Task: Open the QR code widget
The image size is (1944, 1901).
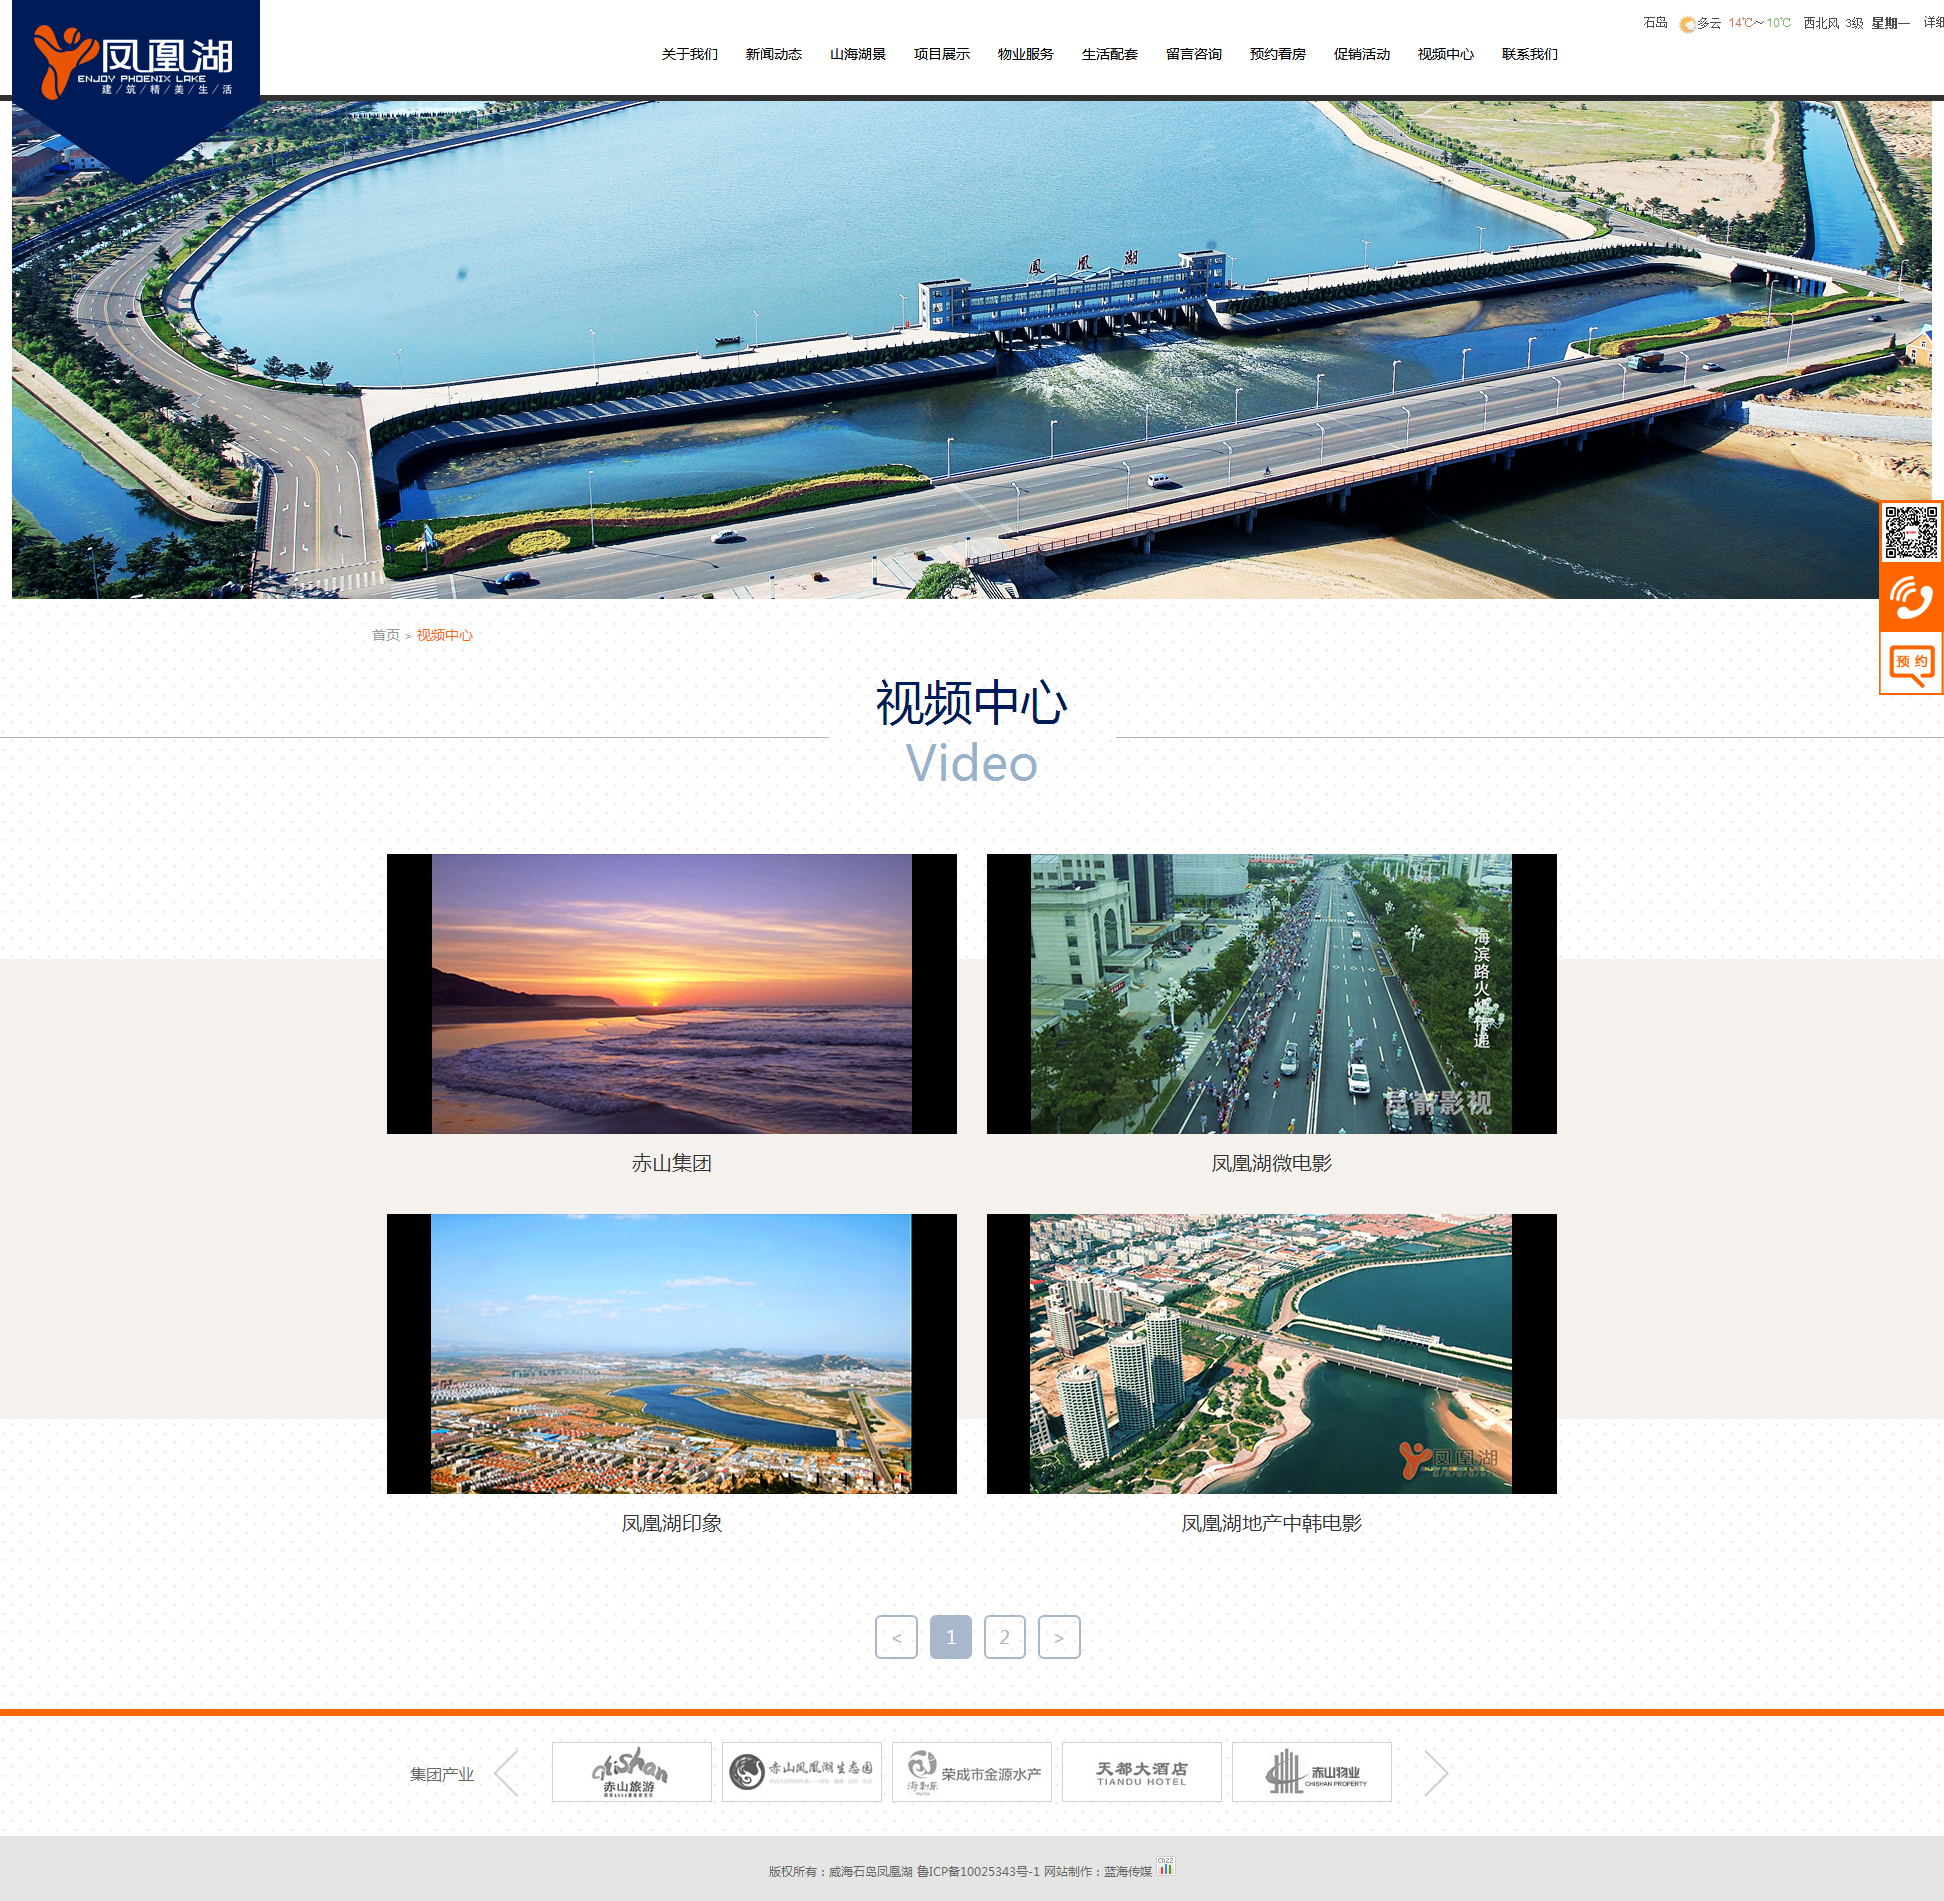Action: coord(1910,532)
